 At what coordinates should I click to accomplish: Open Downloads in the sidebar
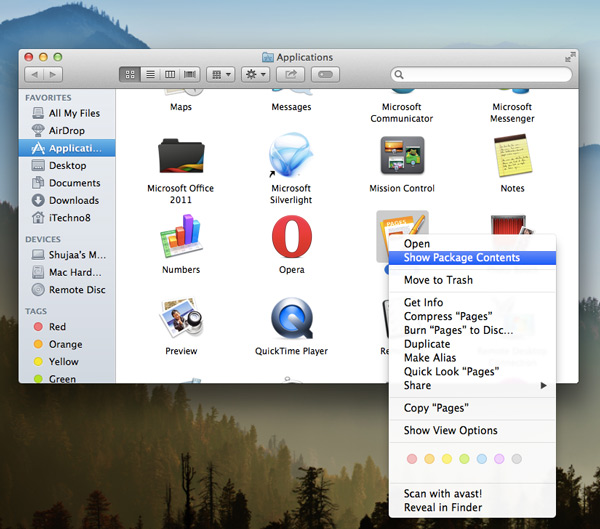tap(67, 200)
